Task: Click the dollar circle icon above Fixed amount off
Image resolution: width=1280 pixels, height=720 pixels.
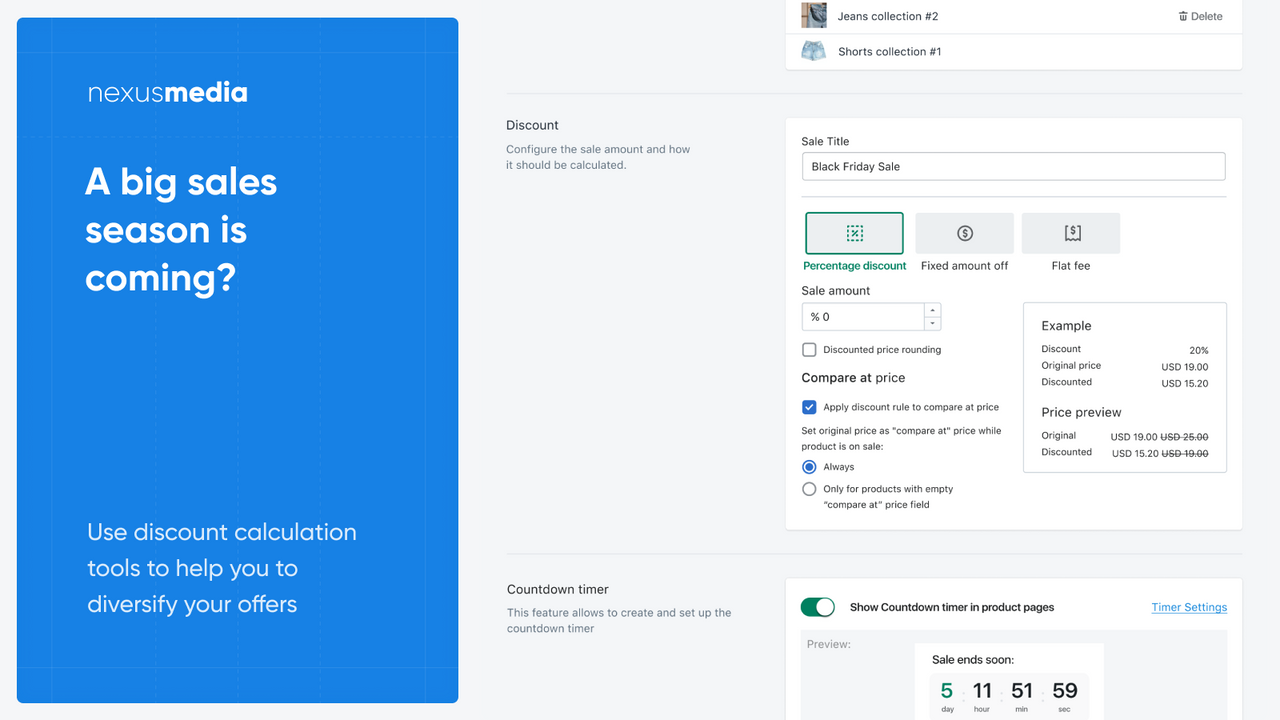Action: click(964, 232)
